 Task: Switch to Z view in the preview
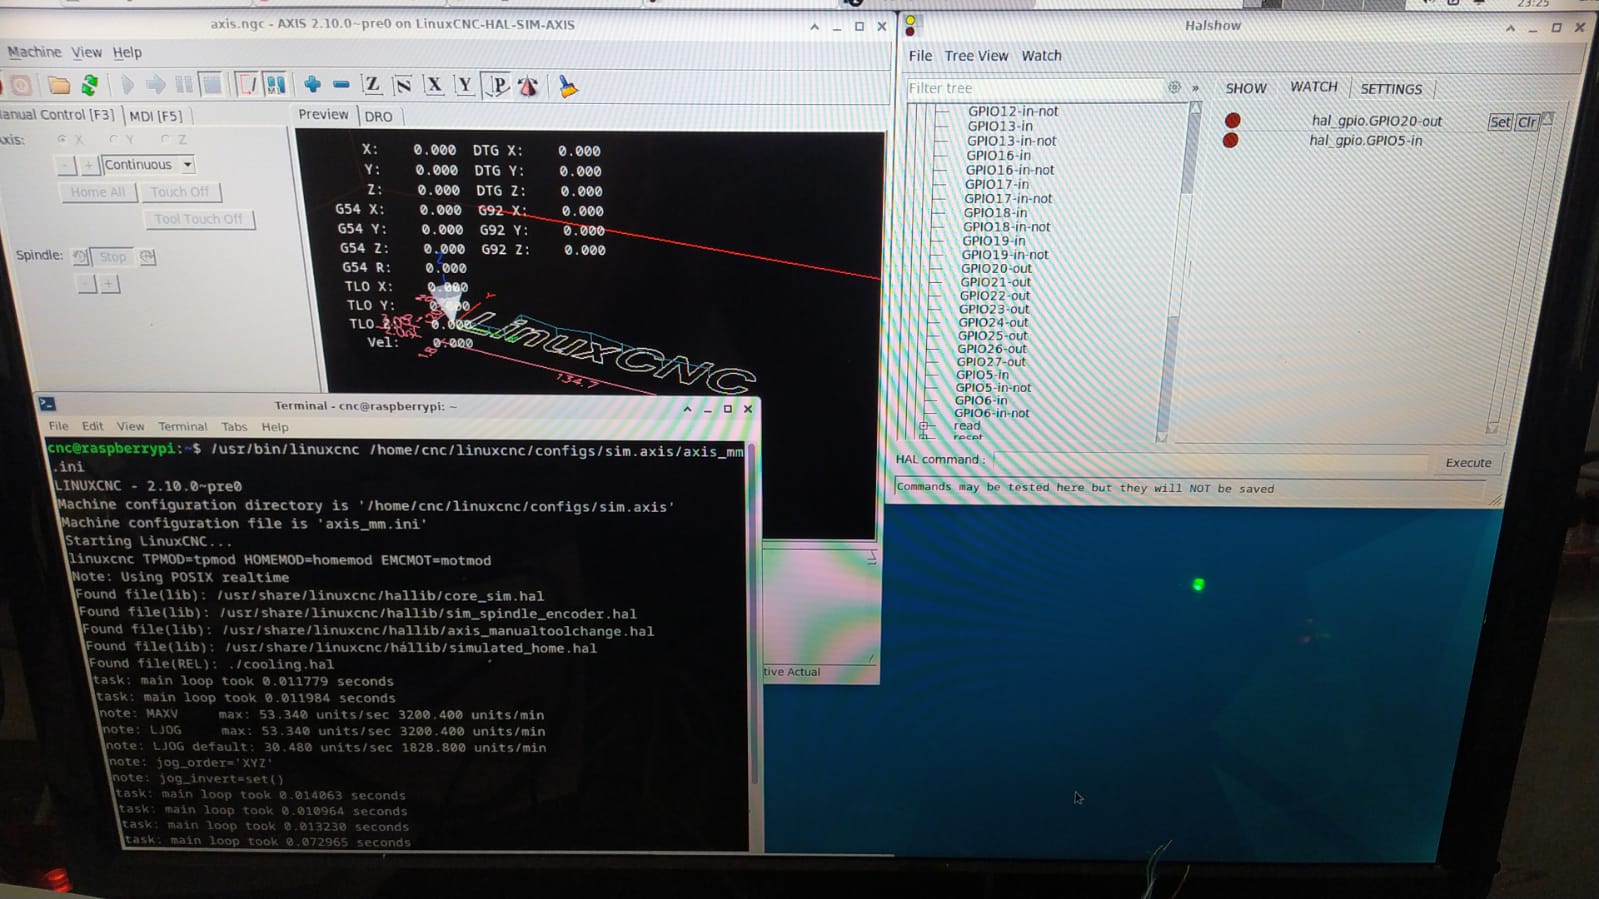pyautogui.click(x=372, y=86)
